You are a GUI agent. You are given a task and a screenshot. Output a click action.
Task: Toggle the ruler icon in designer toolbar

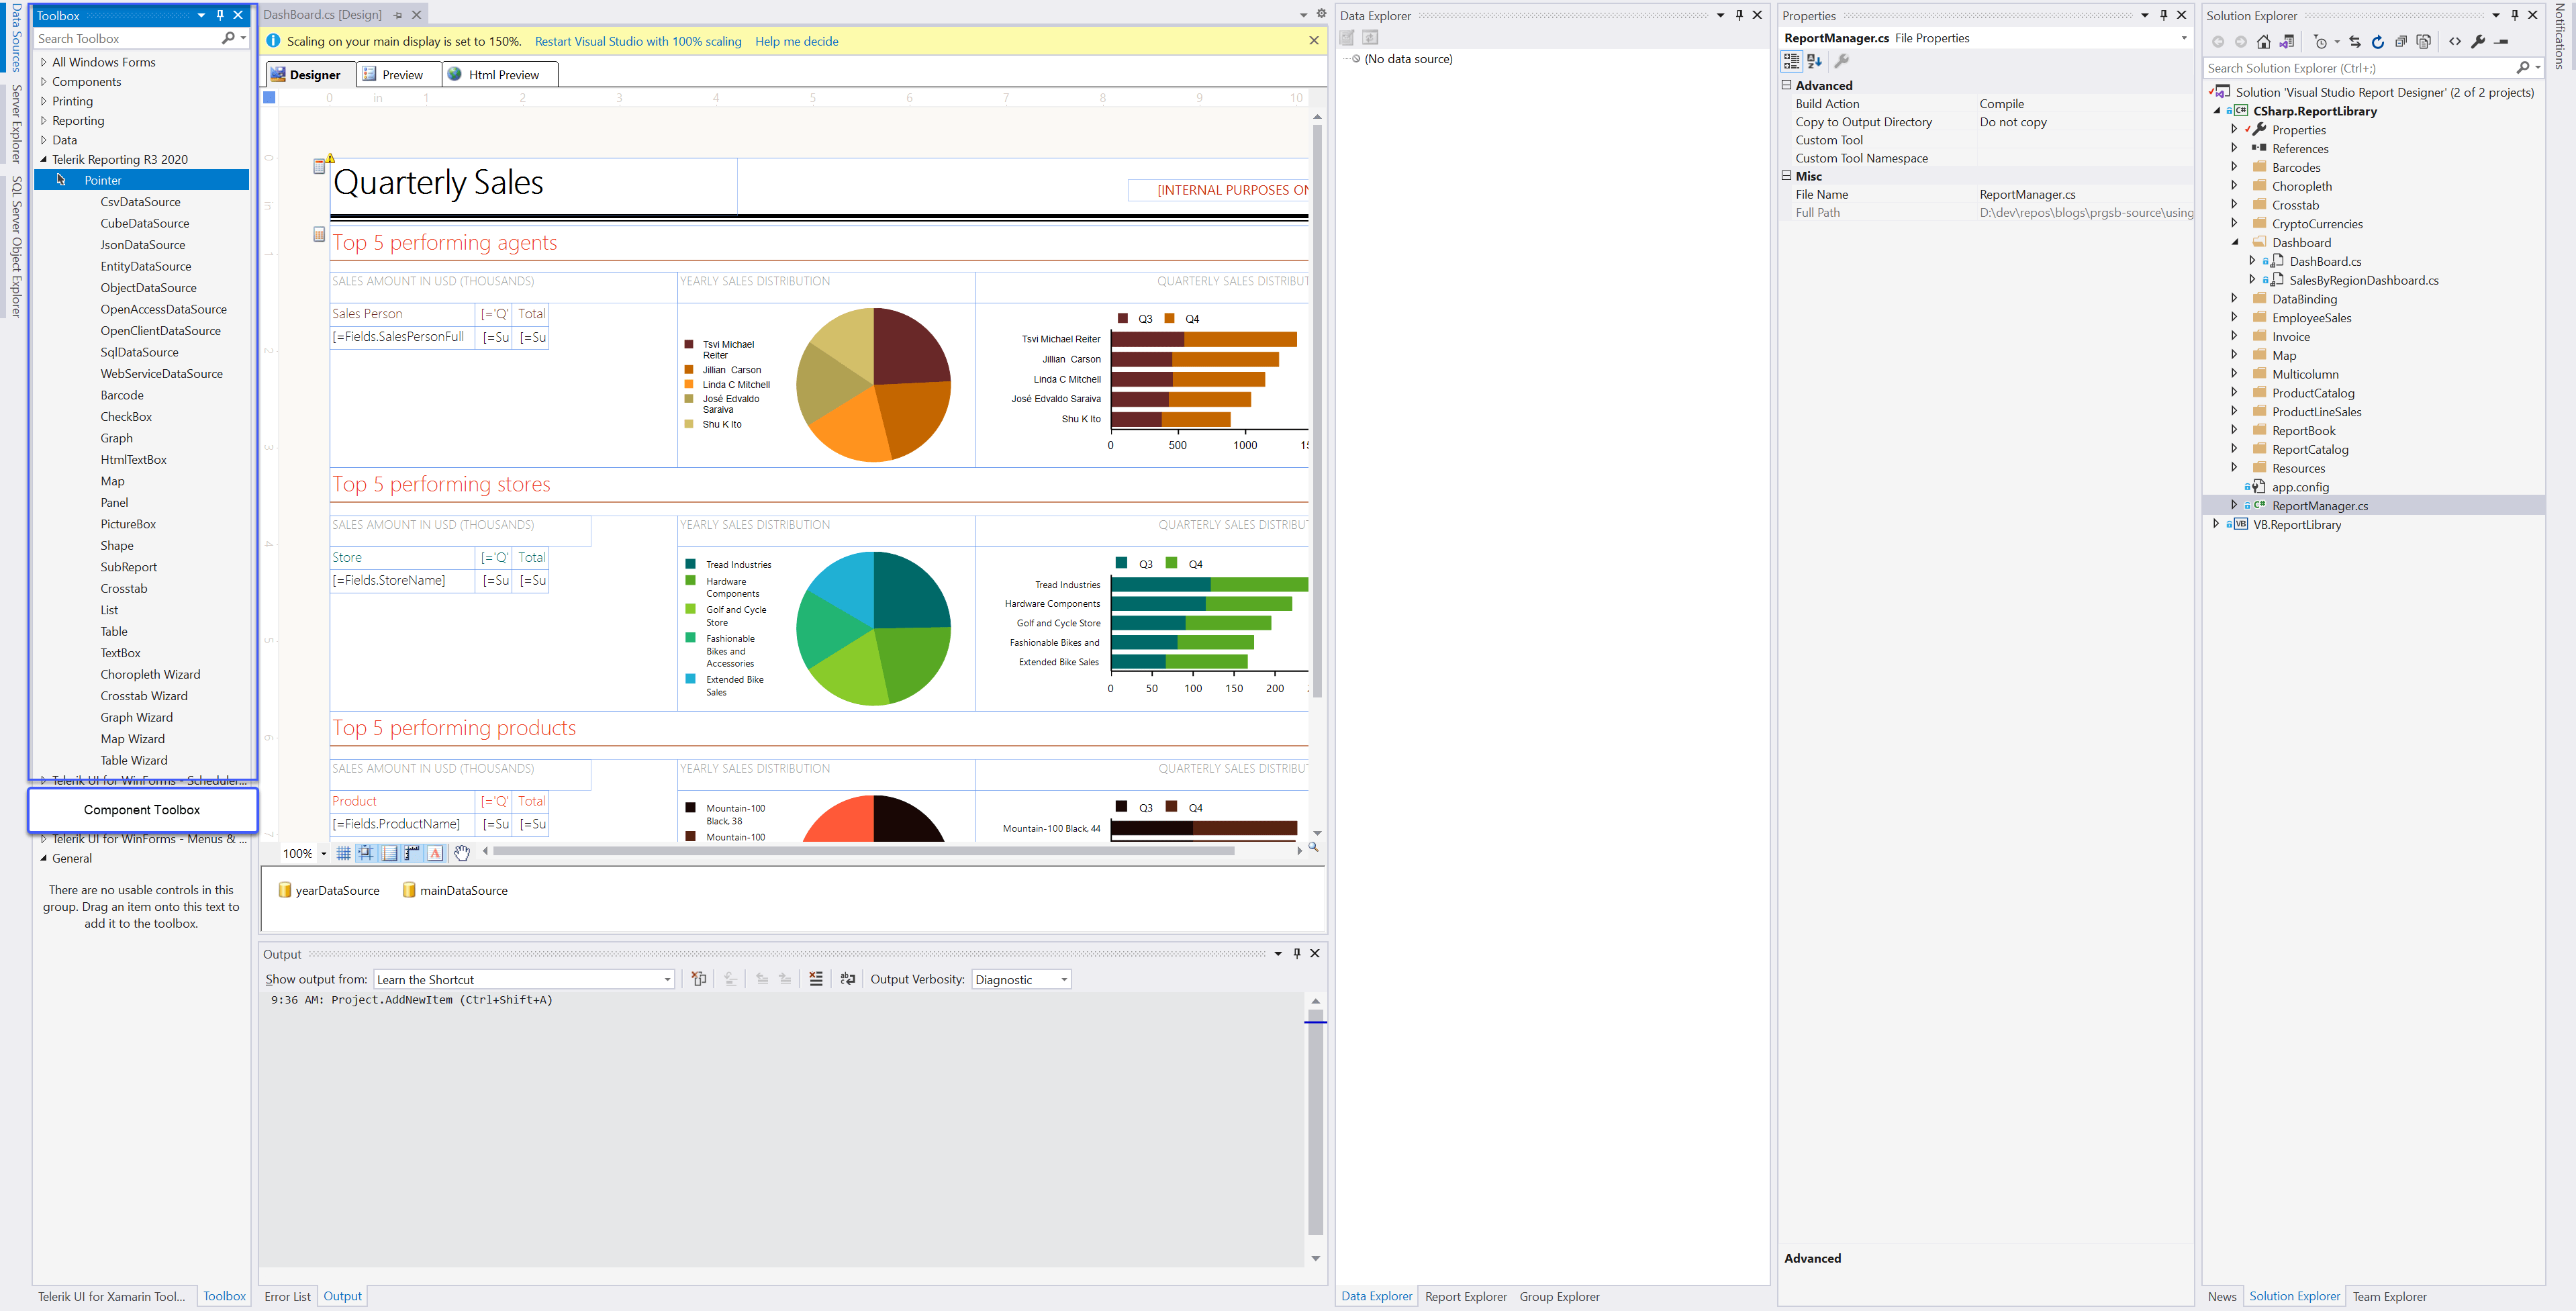412,853
